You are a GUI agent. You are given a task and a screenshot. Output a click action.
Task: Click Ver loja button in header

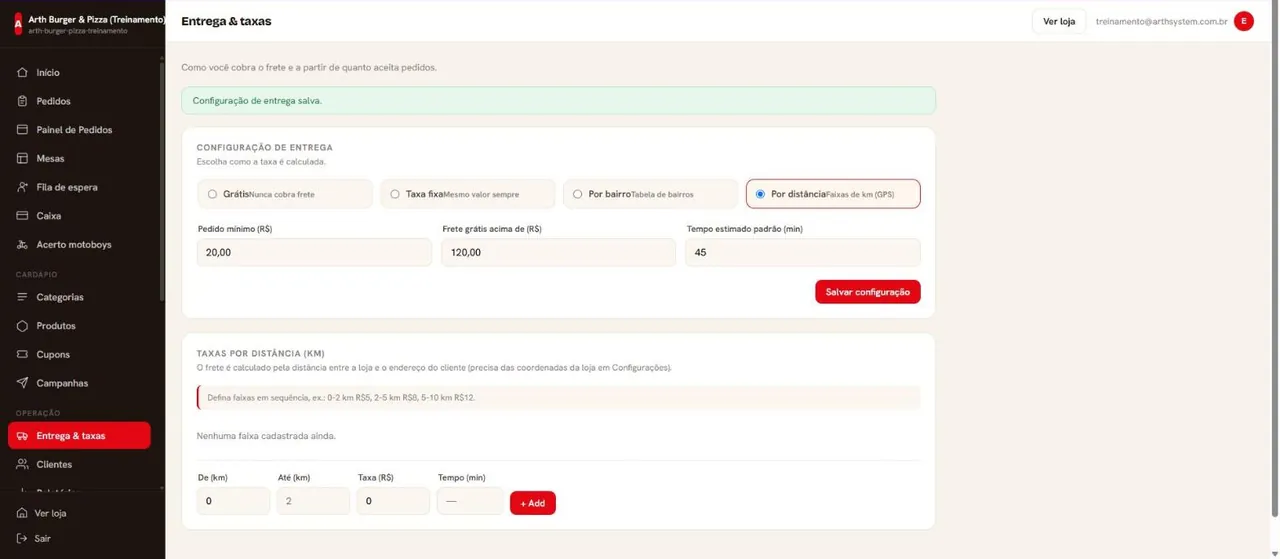[1059, 21]
